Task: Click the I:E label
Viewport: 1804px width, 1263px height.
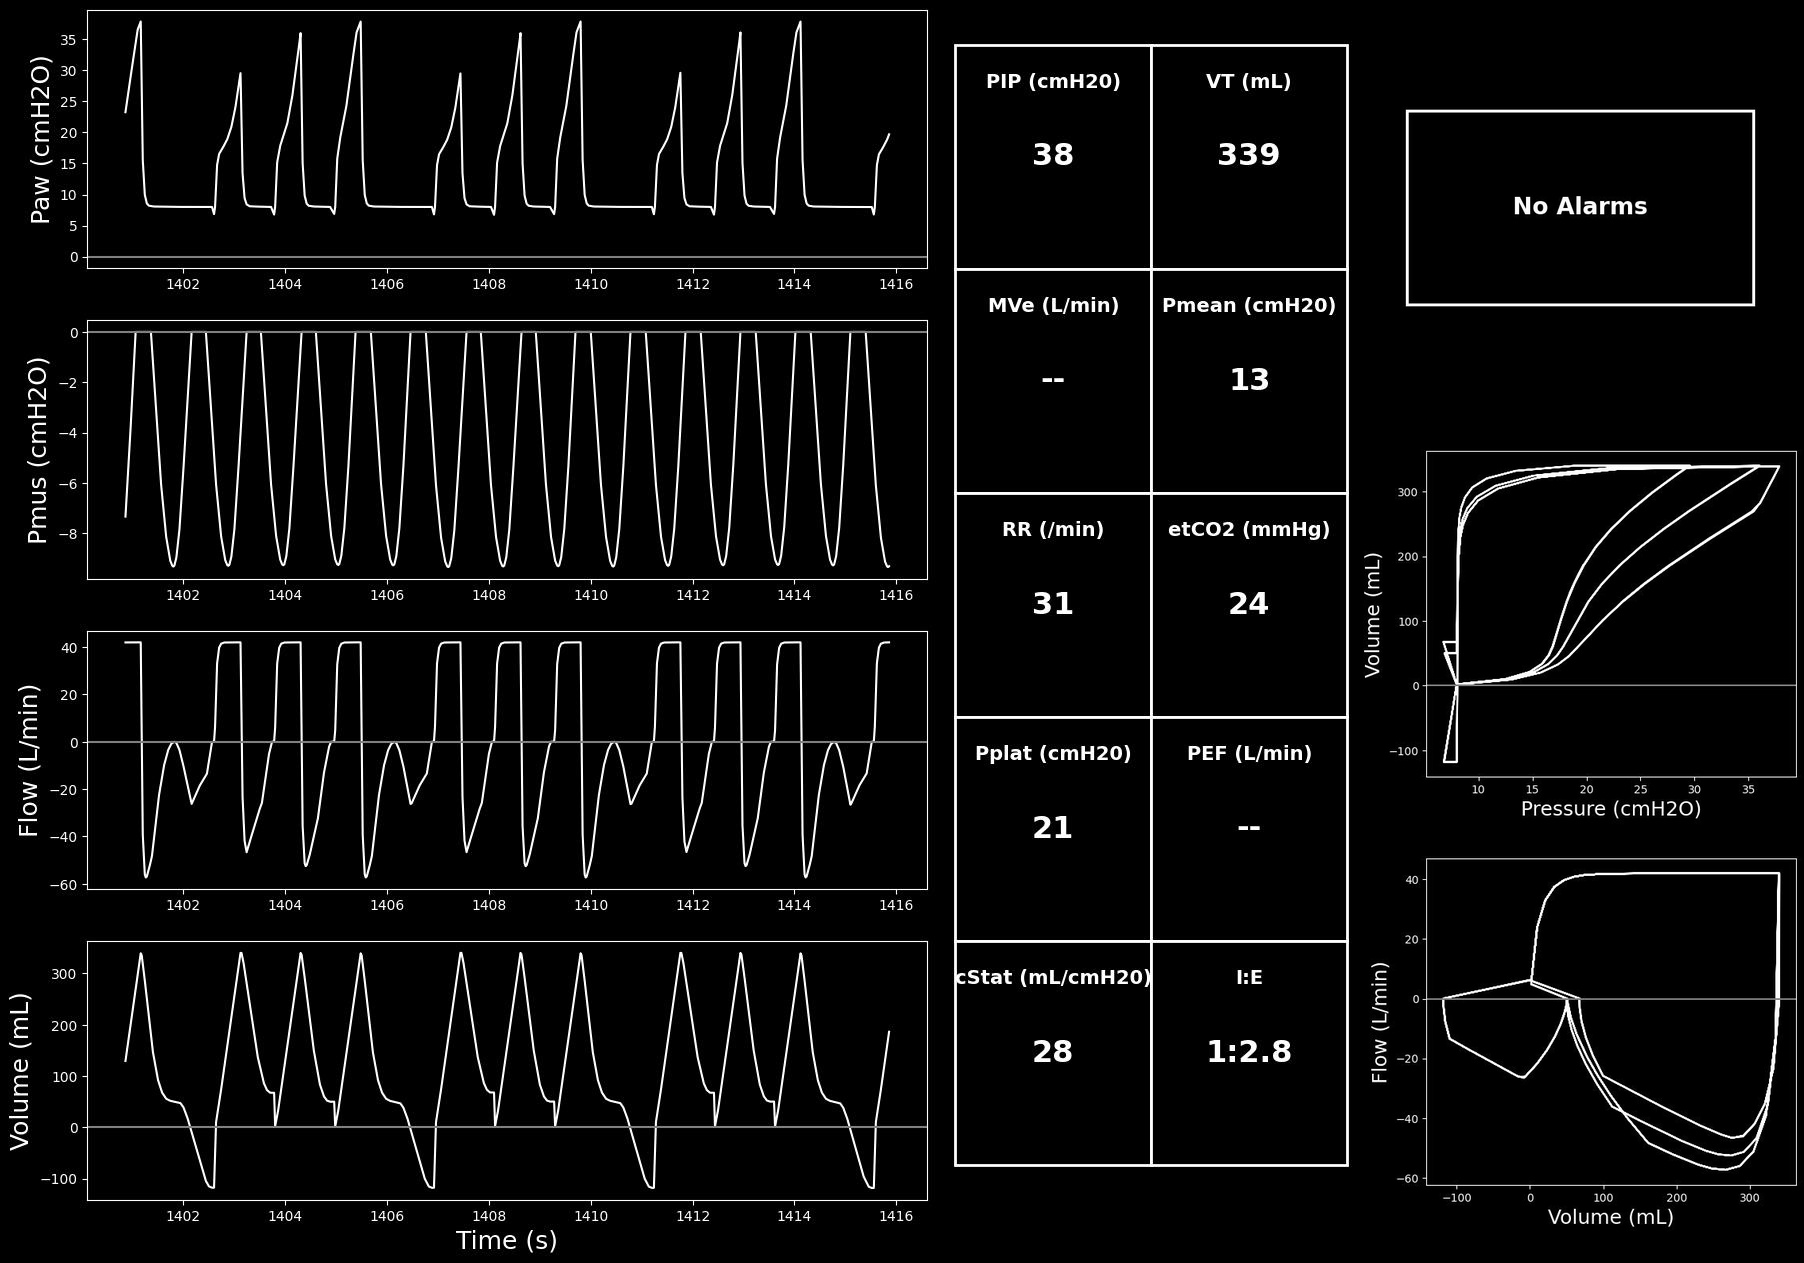Action: click(x=1249, y=978)
